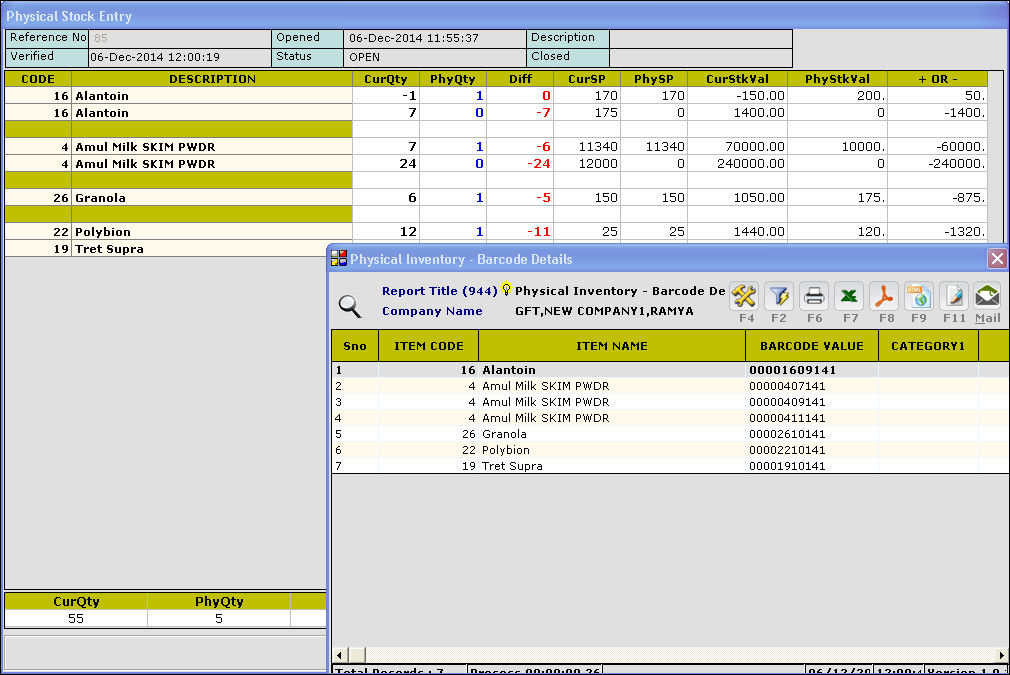The width and height of the screenshot is (1010, 675).
Task: Sort by ITEM NAME column header
Action: point(612,346)
